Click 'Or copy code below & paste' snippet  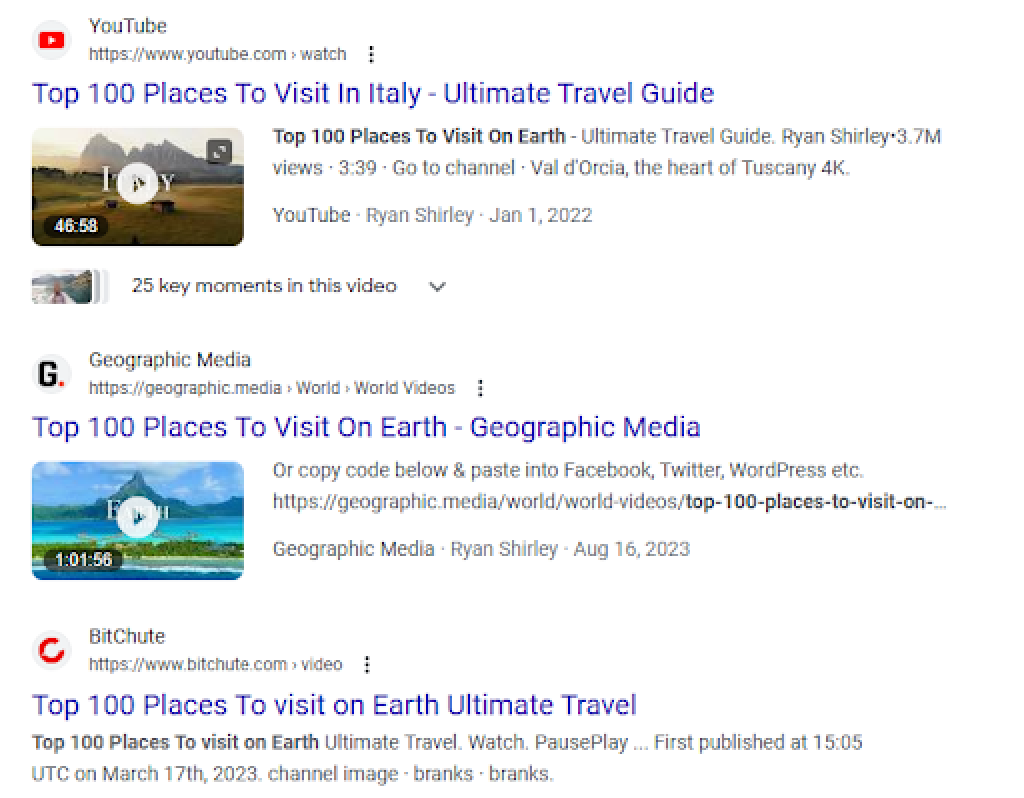(568, 470)
